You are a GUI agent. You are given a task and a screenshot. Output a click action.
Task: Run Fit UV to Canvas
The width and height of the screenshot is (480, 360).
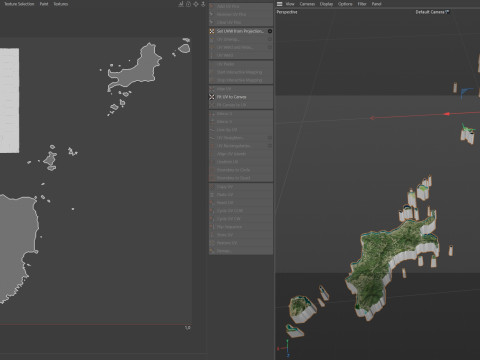(x=241, y=97)
